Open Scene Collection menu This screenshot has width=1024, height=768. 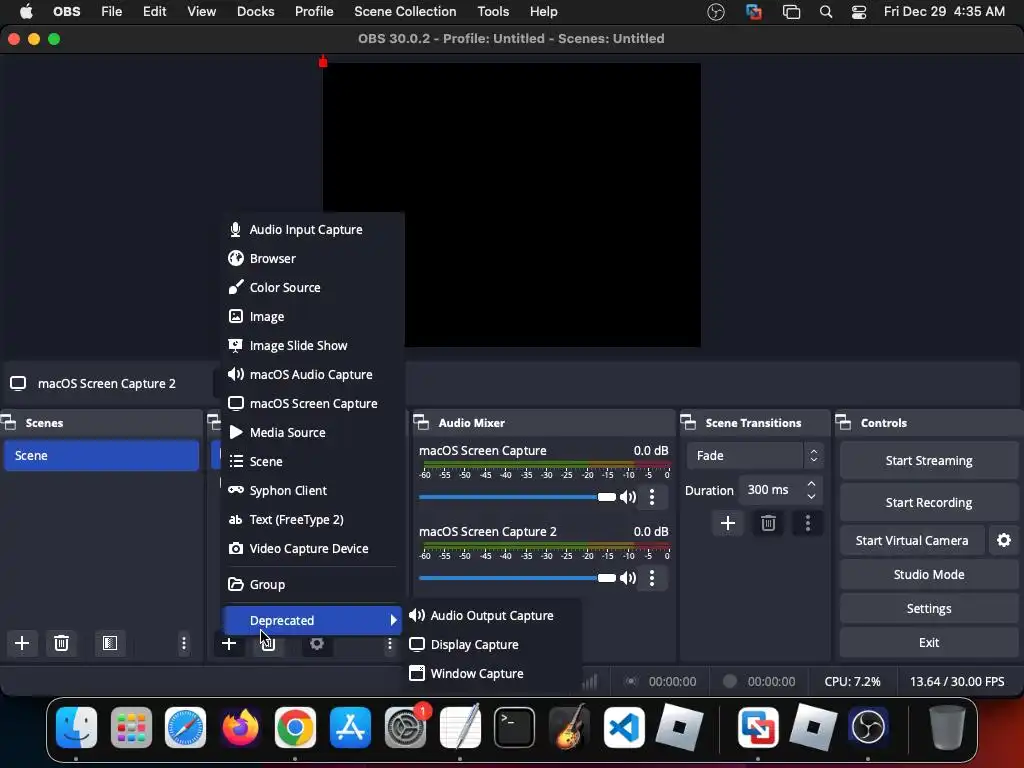coord(405,11)
